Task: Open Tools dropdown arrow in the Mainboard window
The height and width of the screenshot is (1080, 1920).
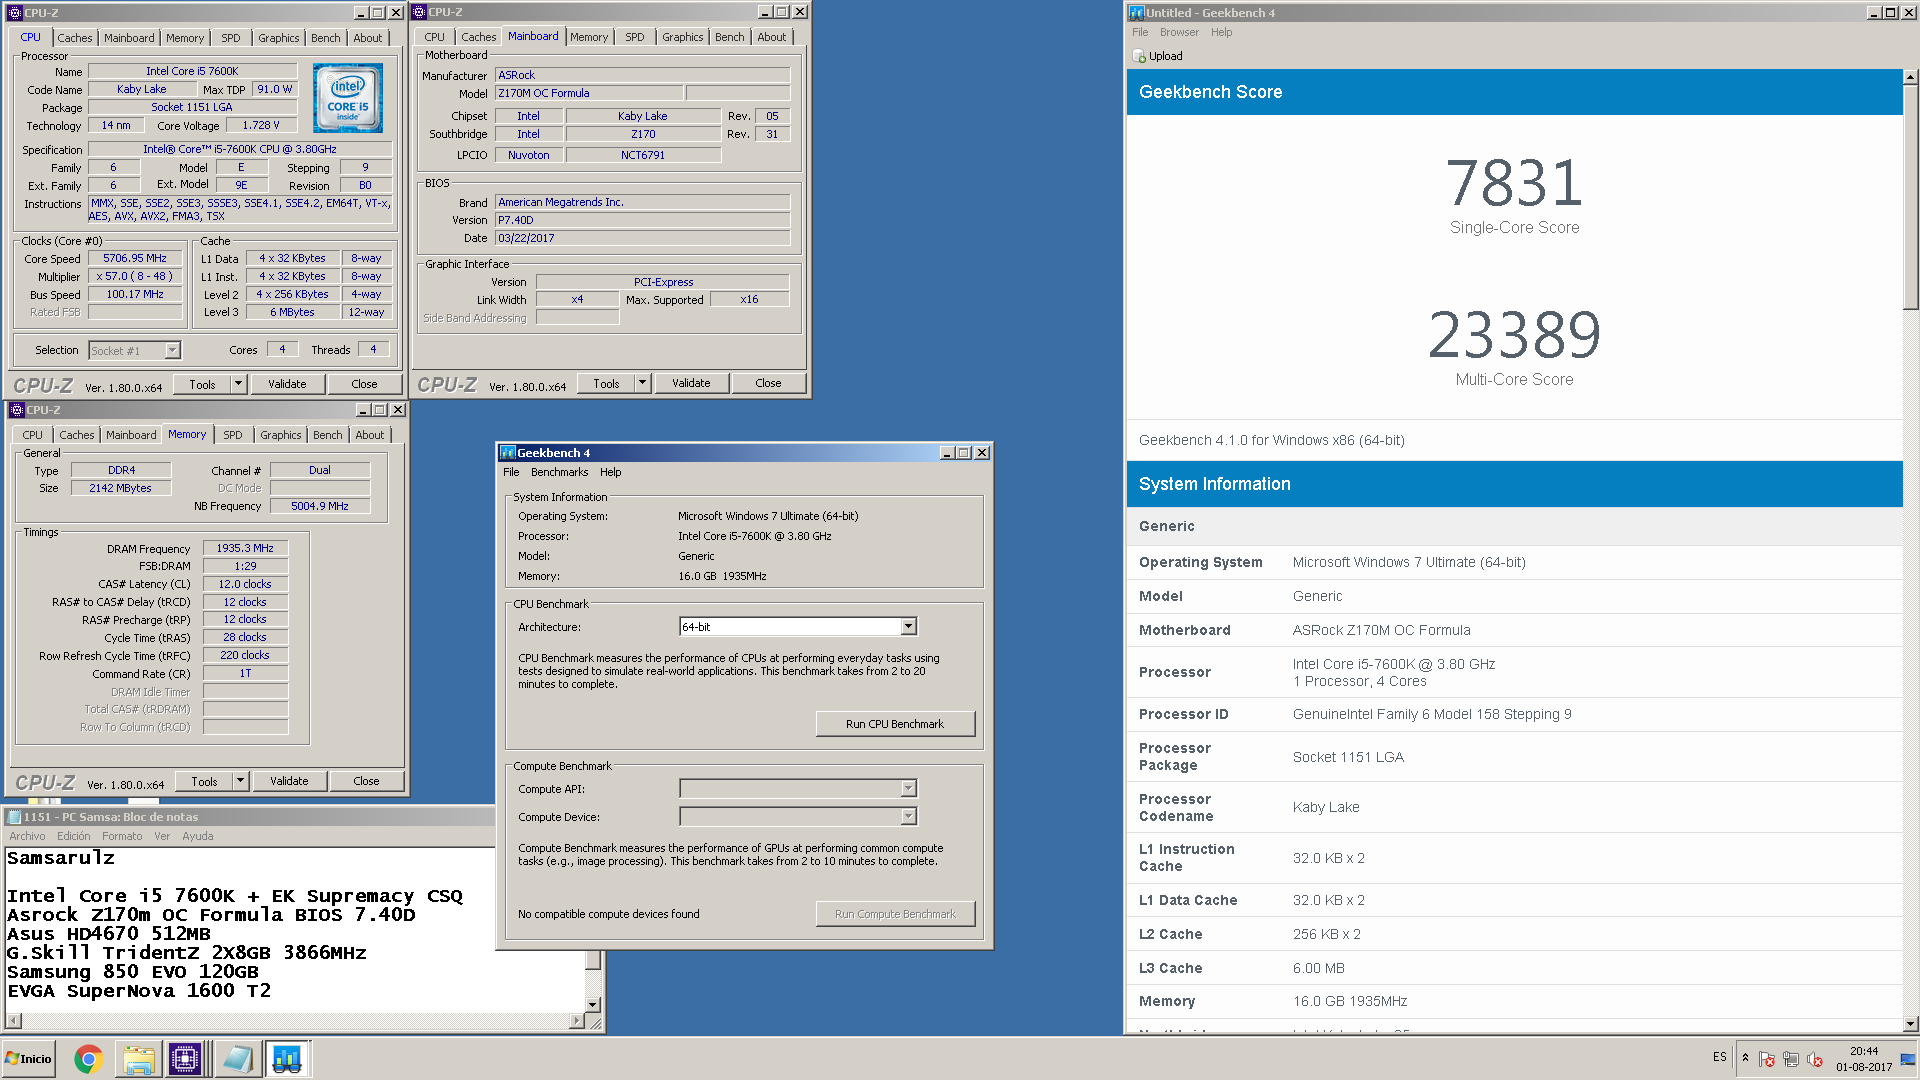Action: click(642, 383)
